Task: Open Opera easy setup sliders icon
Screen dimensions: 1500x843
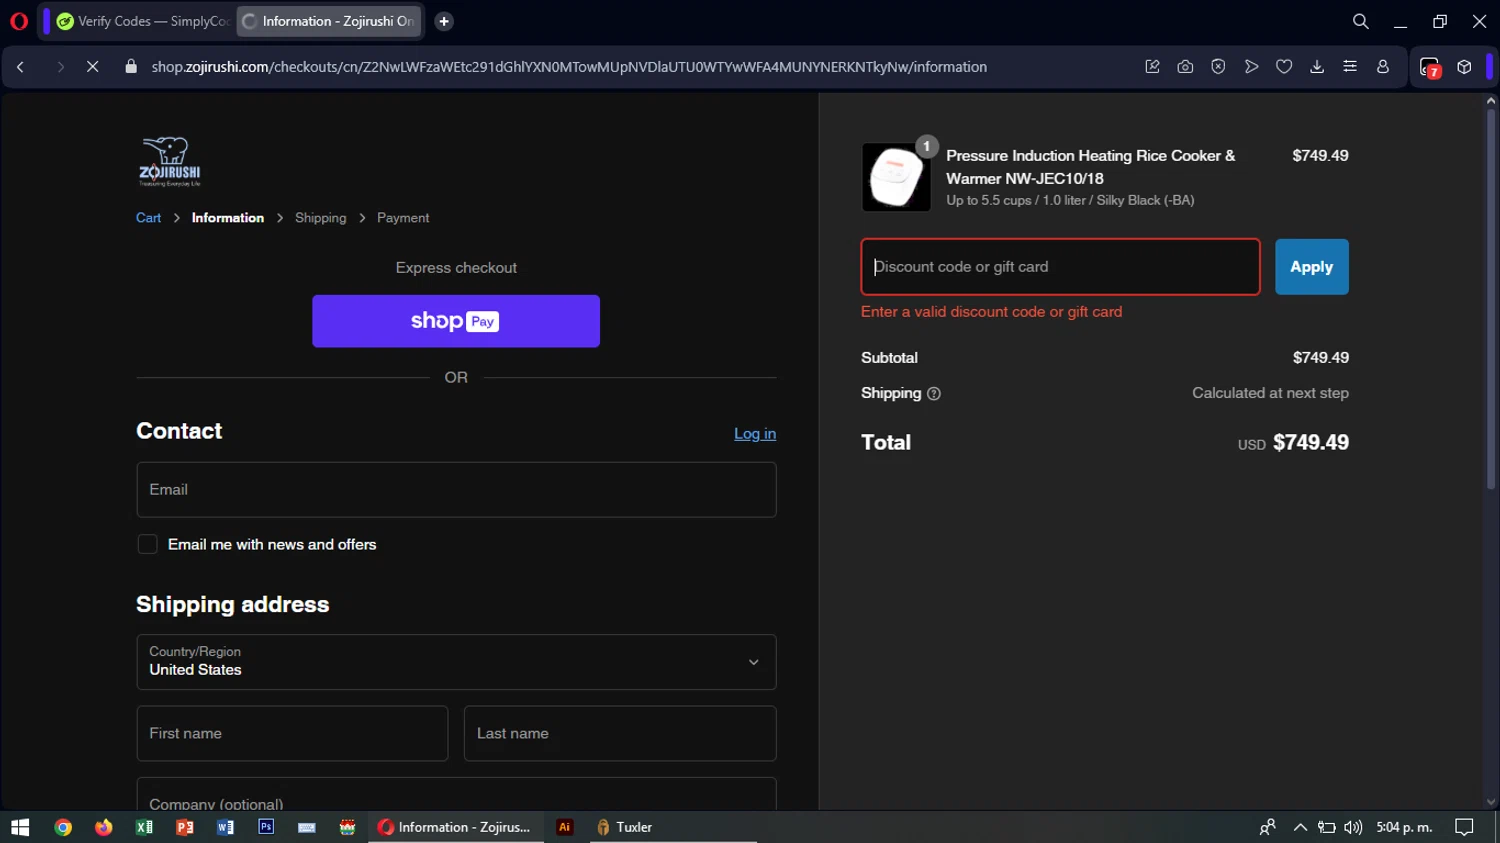Action: tap(1350, 67)
